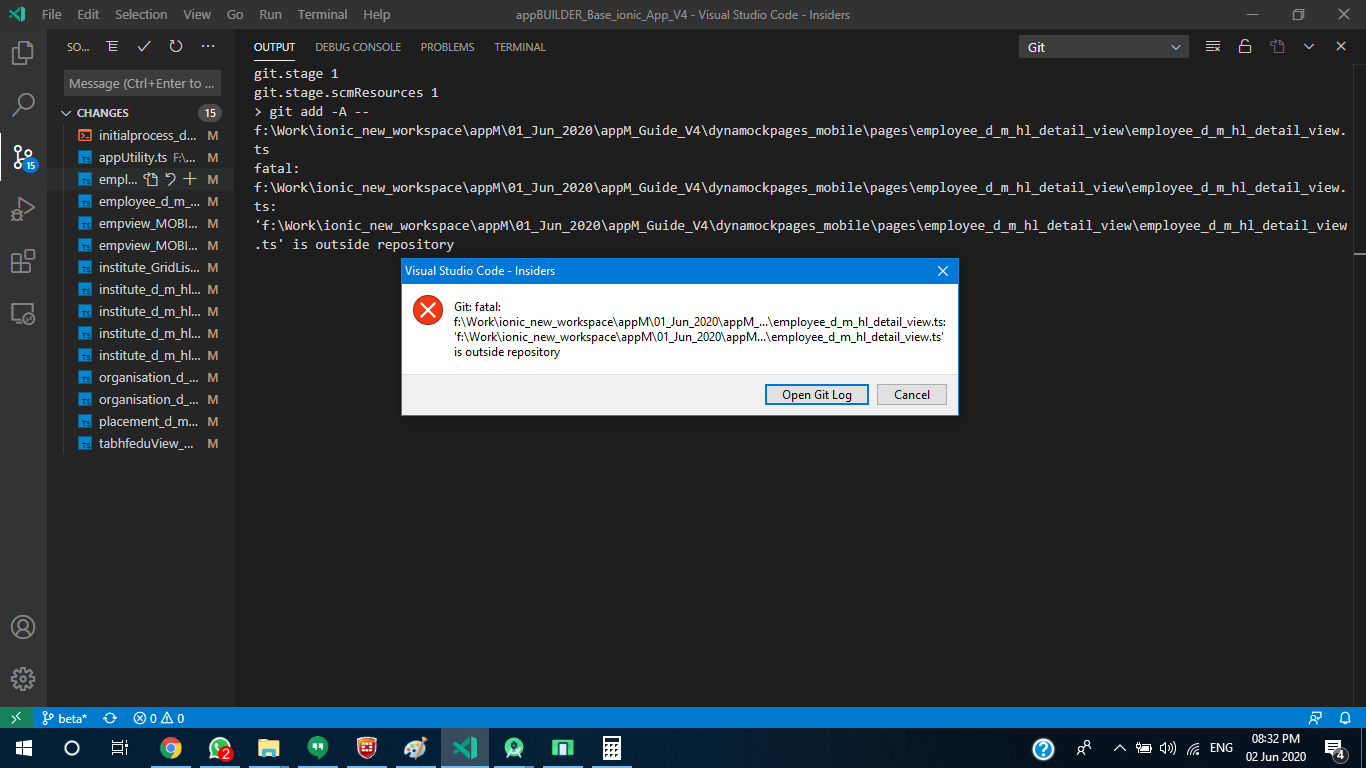The height and width of the screenshot is (768, 1366).
Task: Clear the Output panel contents
Action: [1212, 46]
